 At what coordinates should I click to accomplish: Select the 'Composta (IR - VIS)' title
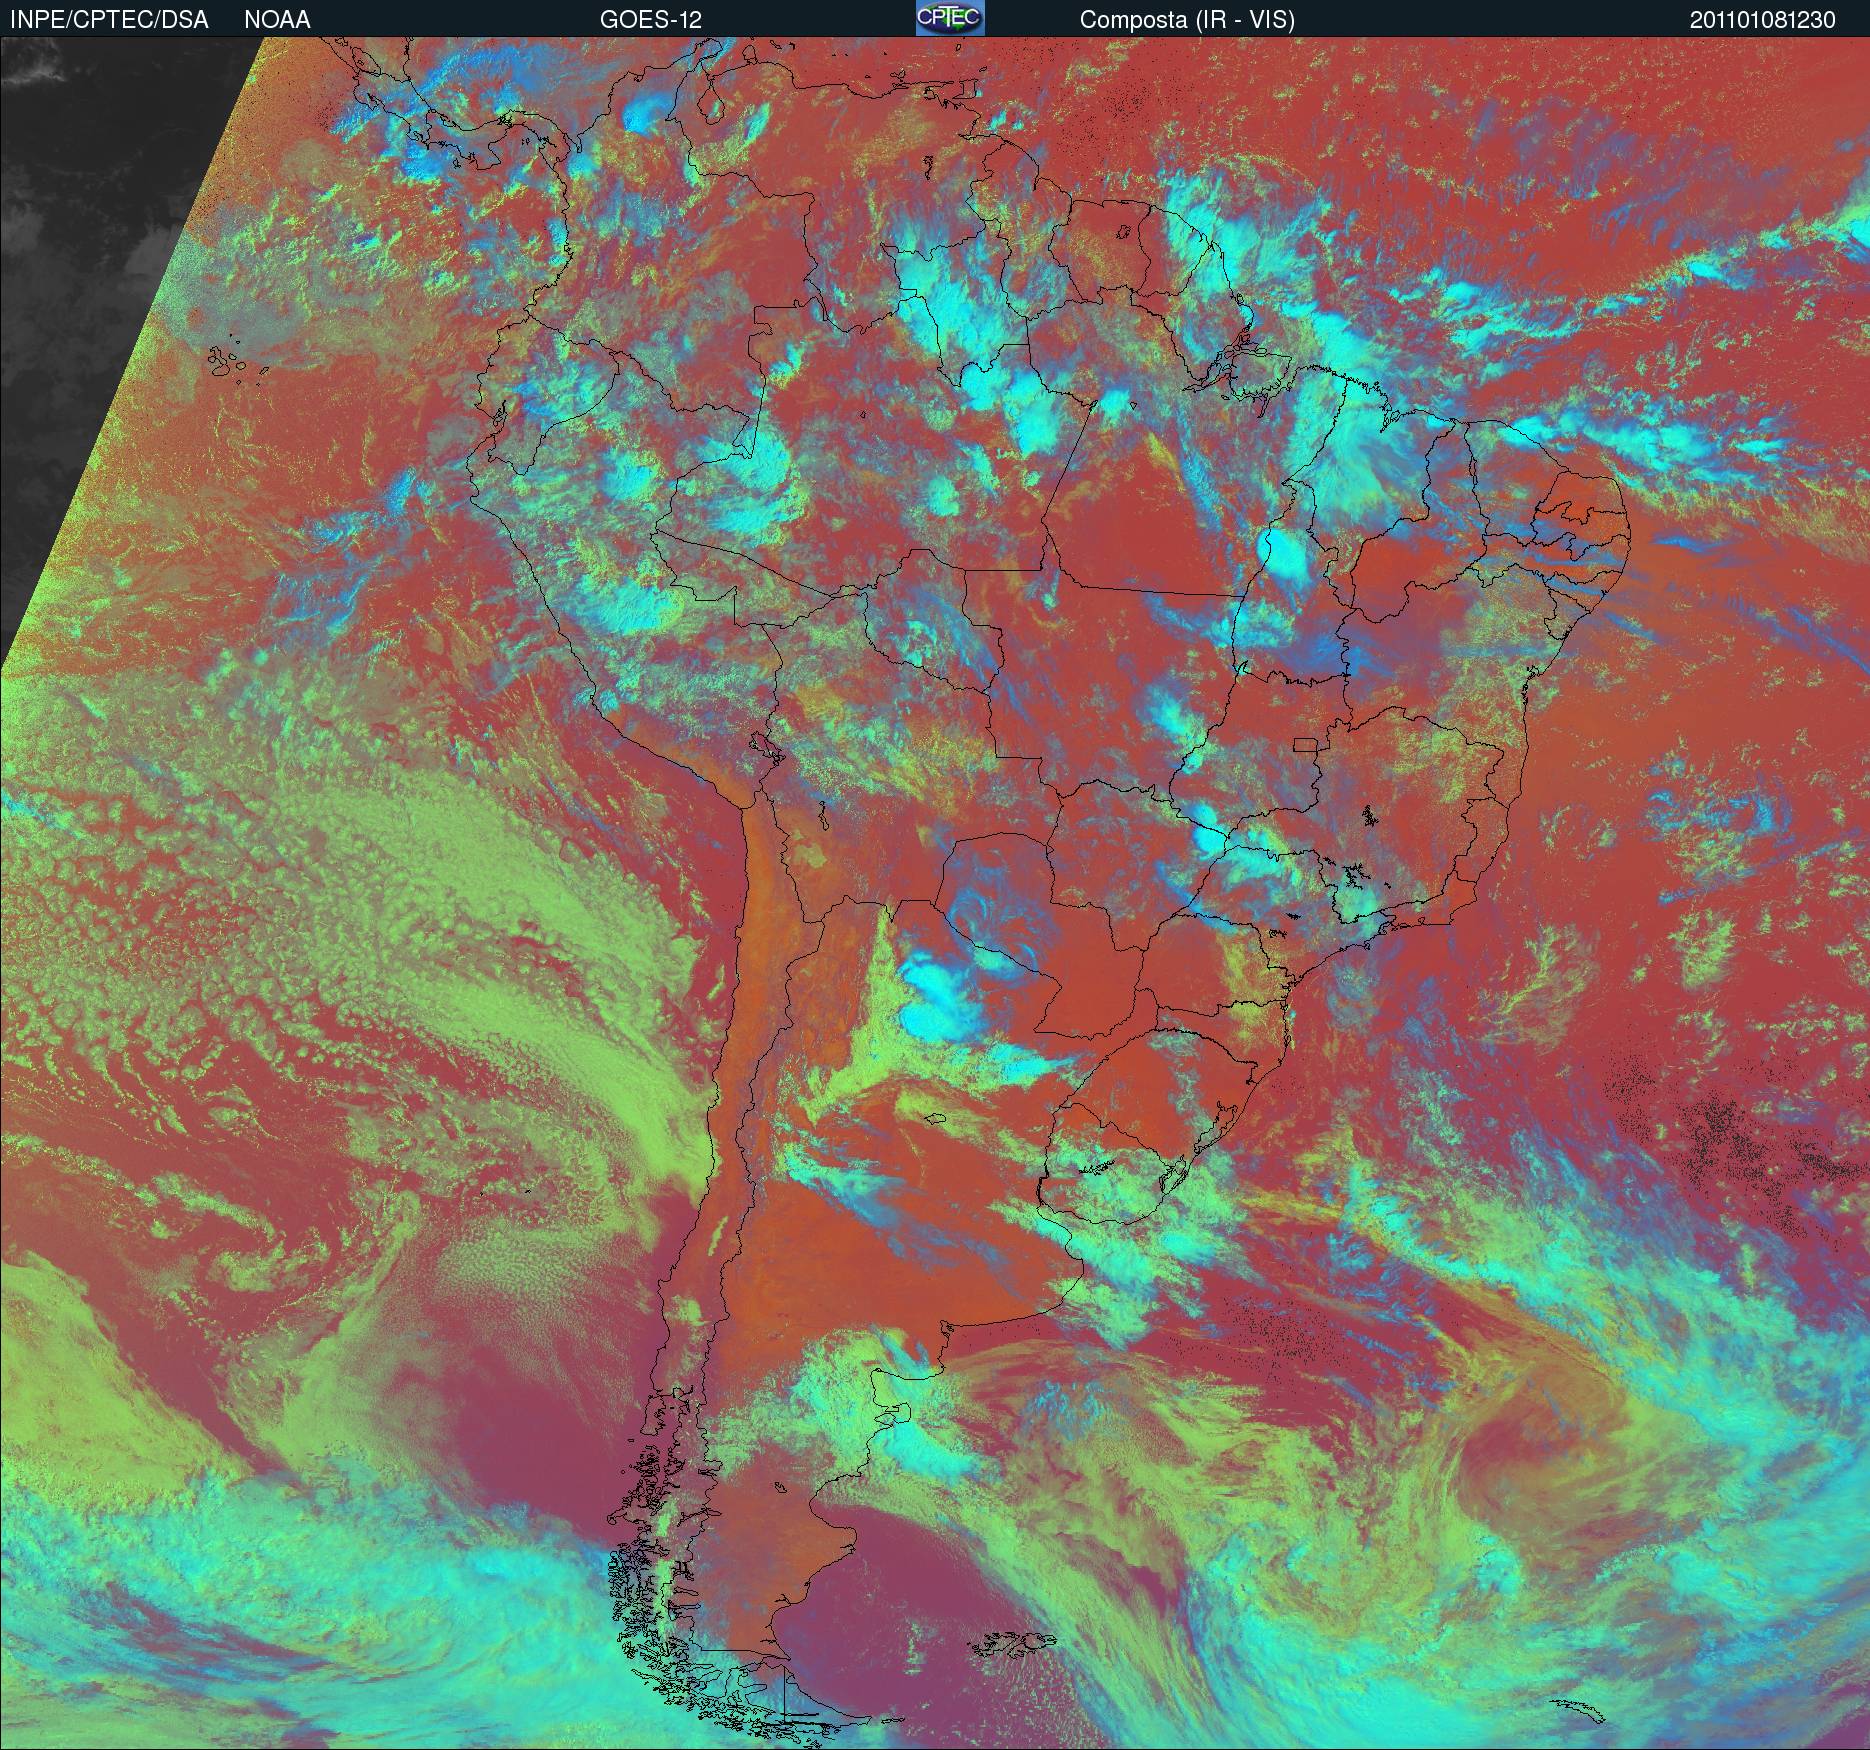(x=1187, y=20)
